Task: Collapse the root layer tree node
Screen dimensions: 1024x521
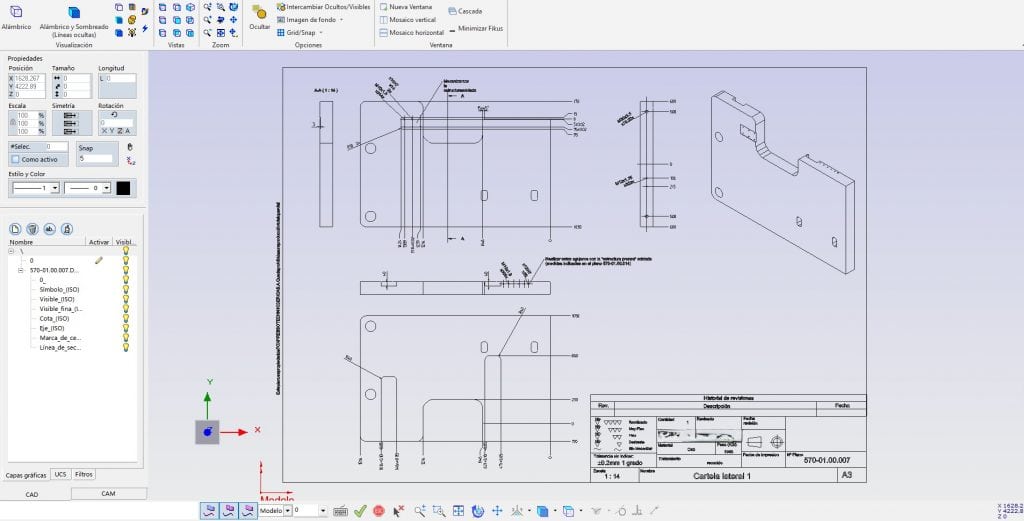Action: (11, 251)
